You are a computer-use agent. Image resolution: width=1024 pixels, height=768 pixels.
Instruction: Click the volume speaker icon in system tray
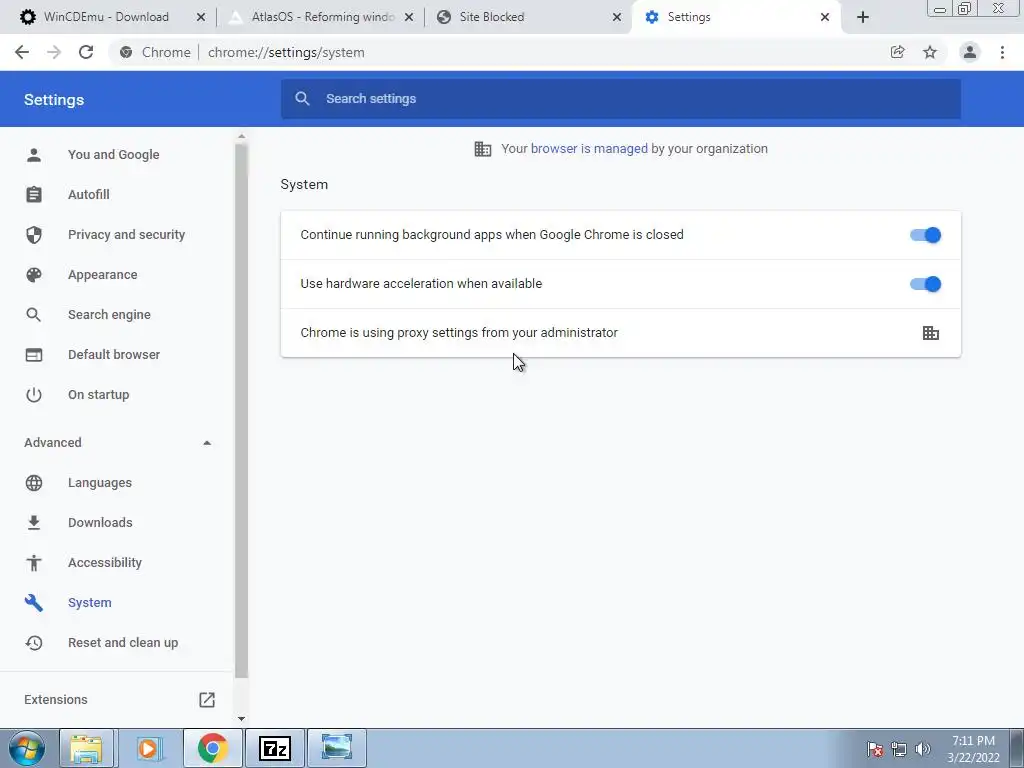(923, 749)
